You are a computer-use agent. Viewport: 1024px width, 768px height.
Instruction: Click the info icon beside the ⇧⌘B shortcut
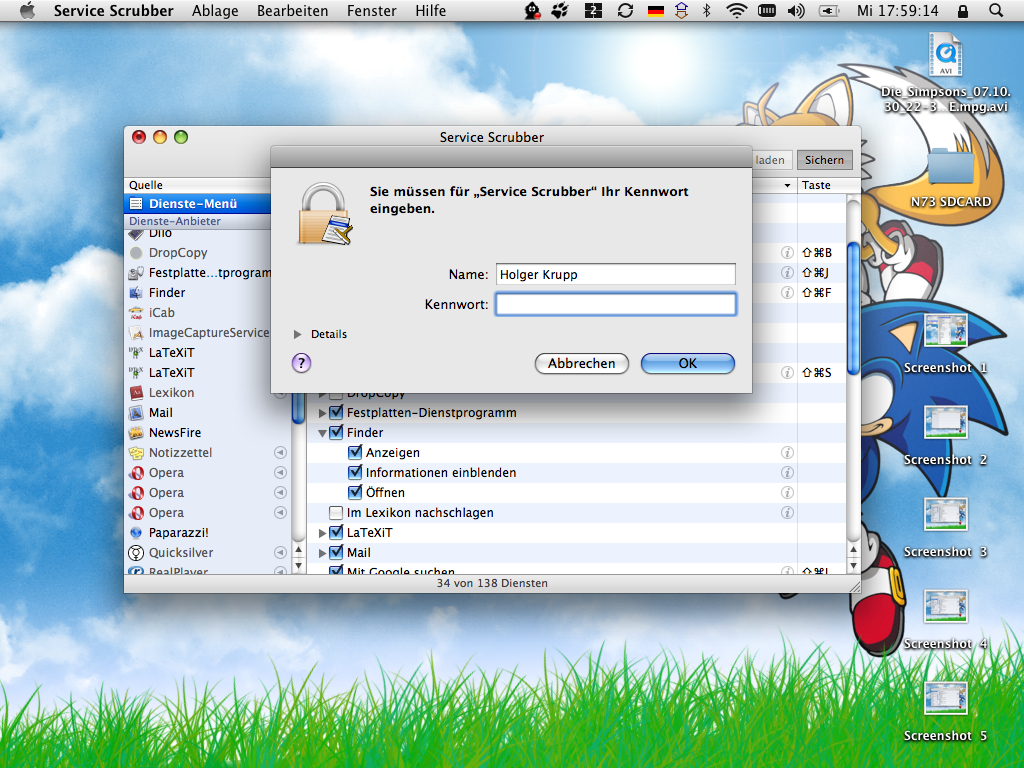point(788,253)
